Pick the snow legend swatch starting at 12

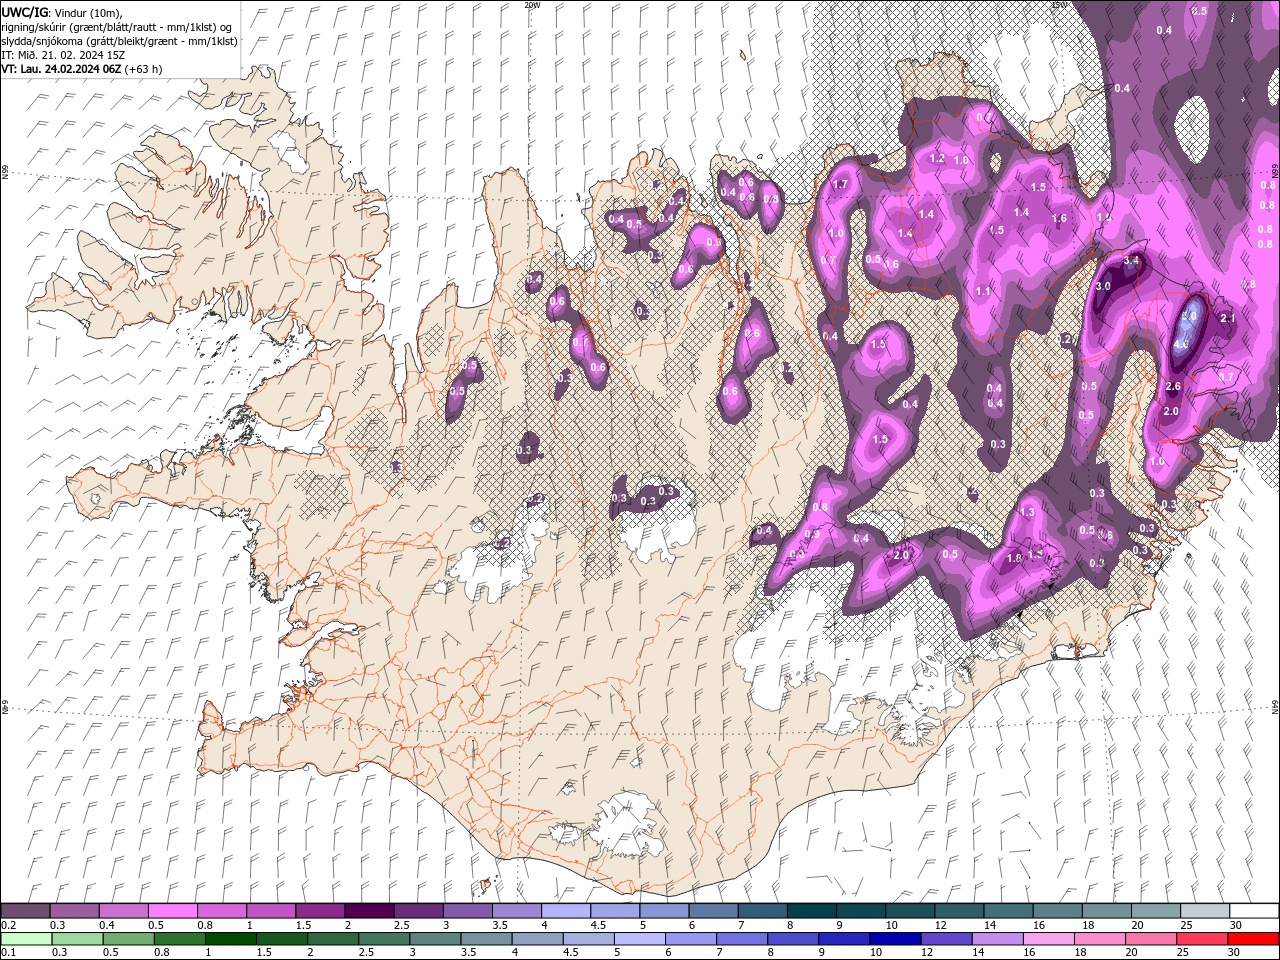click(x=960, y=911)
